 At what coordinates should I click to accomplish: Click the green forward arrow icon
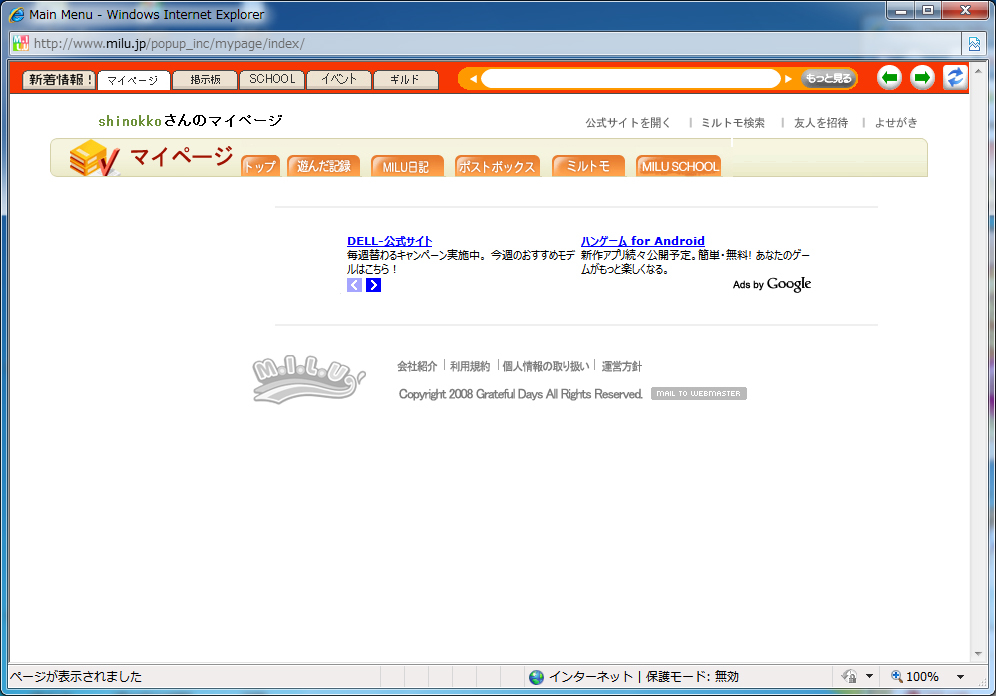[922, 78]
